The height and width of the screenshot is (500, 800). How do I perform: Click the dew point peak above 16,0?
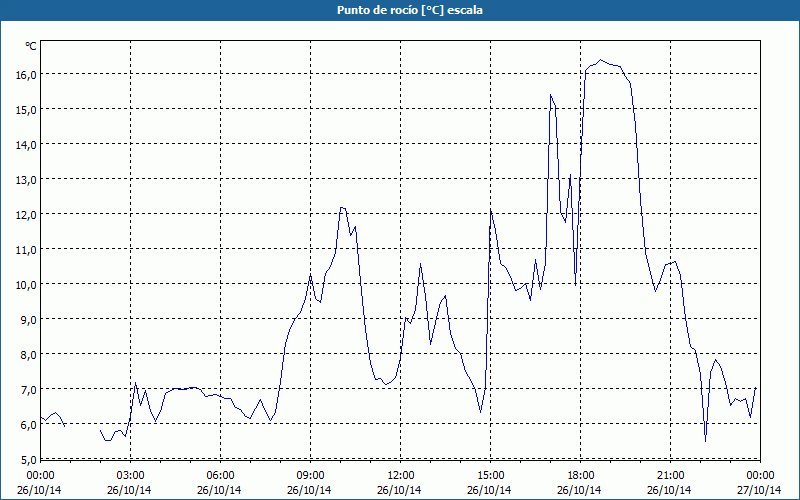point(601,60)
